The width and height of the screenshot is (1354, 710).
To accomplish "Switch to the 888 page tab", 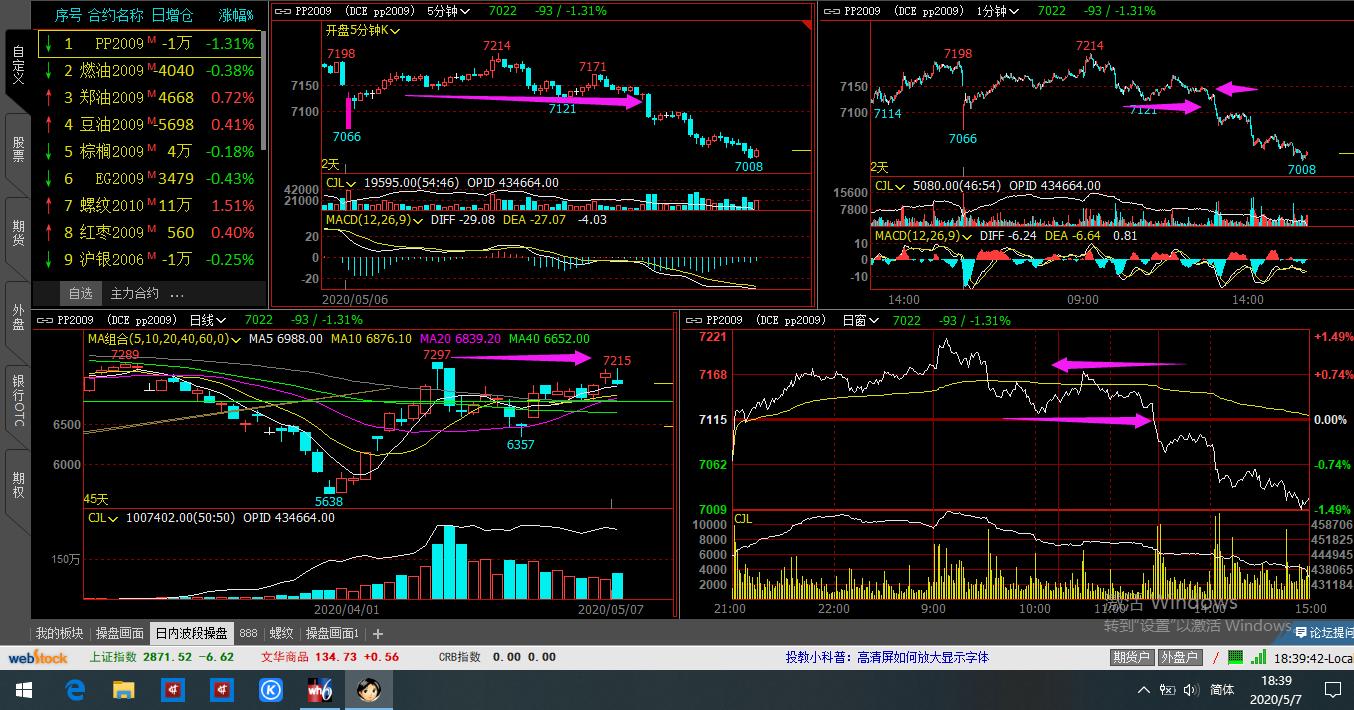I will (248, 633).
